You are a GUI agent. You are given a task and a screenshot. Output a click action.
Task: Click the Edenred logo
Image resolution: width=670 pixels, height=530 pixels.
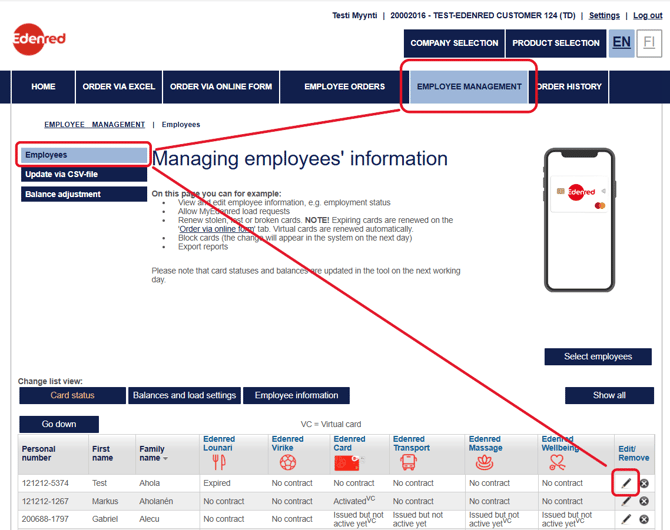point(39,40)
